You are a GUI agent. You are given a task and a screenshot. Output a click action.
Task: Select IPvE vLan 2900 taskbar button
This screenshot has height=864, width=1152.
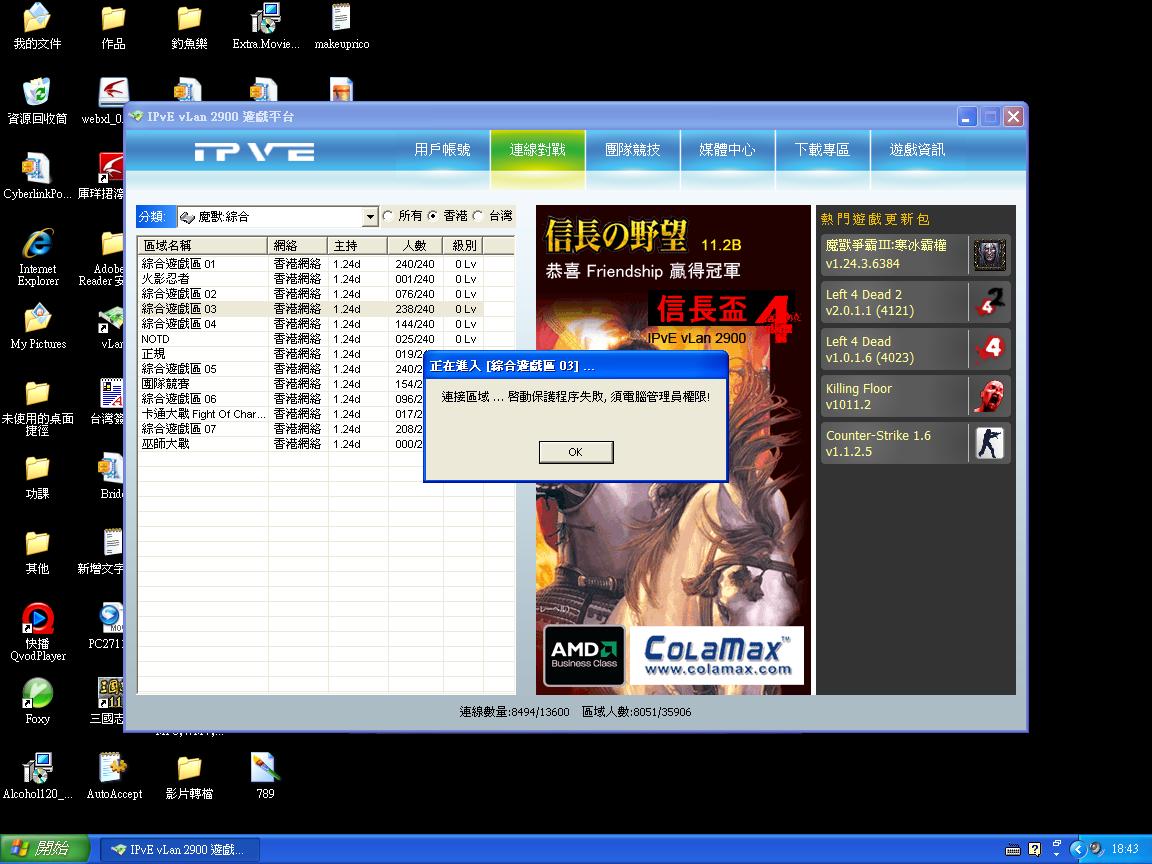(x=179, y=849)
